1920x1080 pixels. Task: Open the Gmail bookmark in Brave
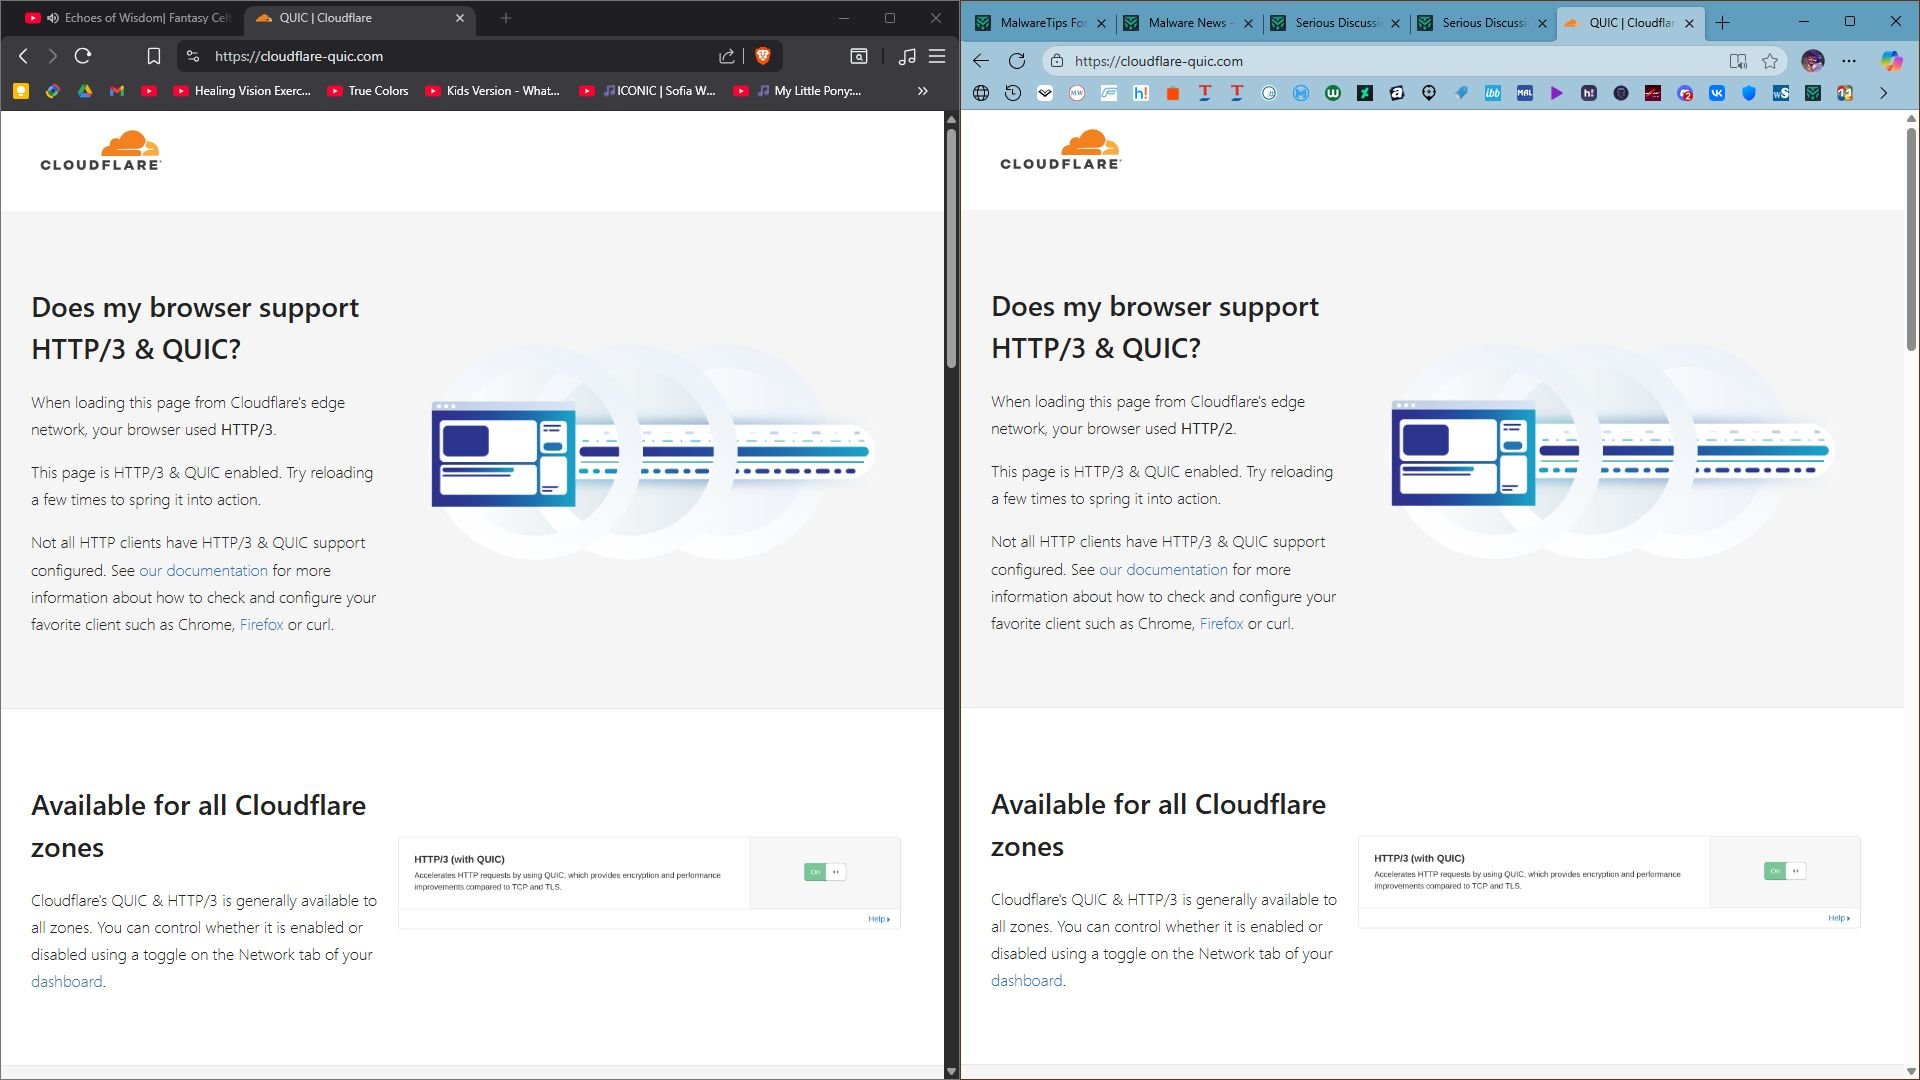(117, 91)
